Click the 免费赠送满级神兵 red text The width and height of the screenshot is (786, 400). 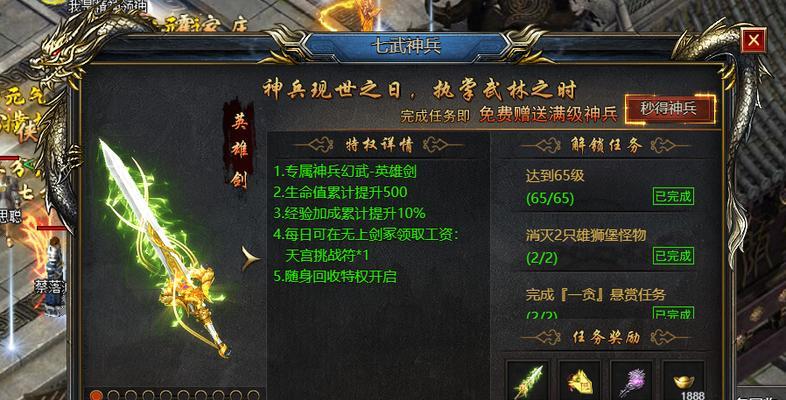coord(548,114)
